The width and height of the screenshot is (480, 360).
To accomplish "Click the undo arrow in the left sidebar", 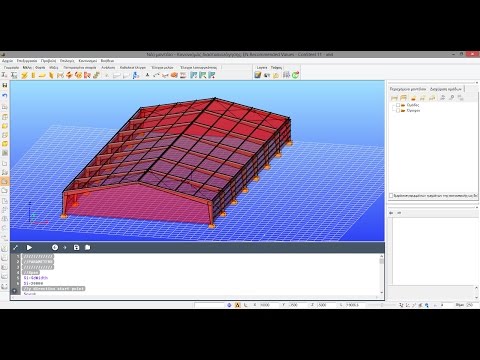I will point(5,96).
